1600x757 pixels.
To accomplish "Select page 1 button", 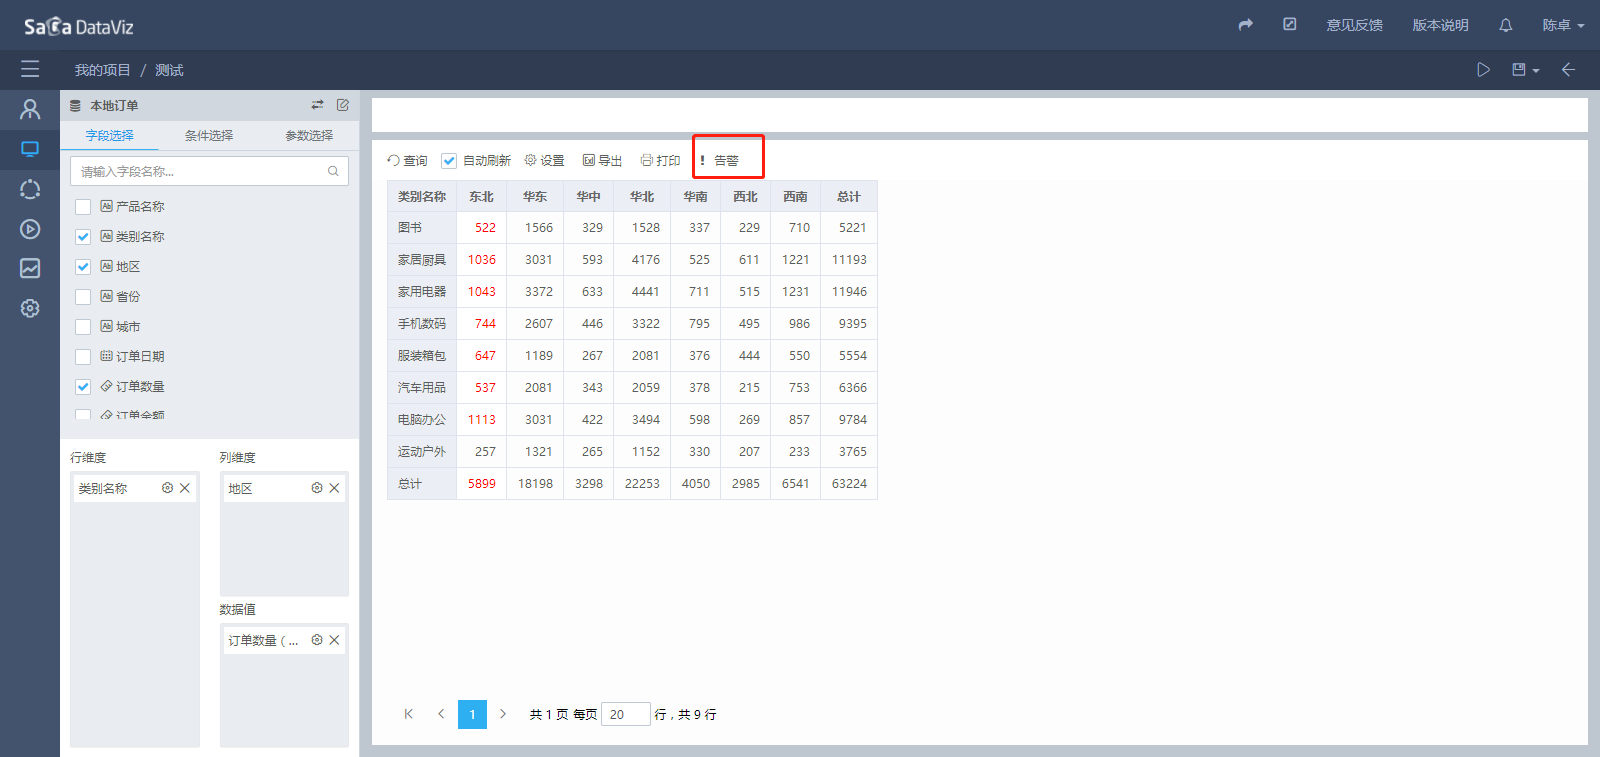I will pos(472,714).
